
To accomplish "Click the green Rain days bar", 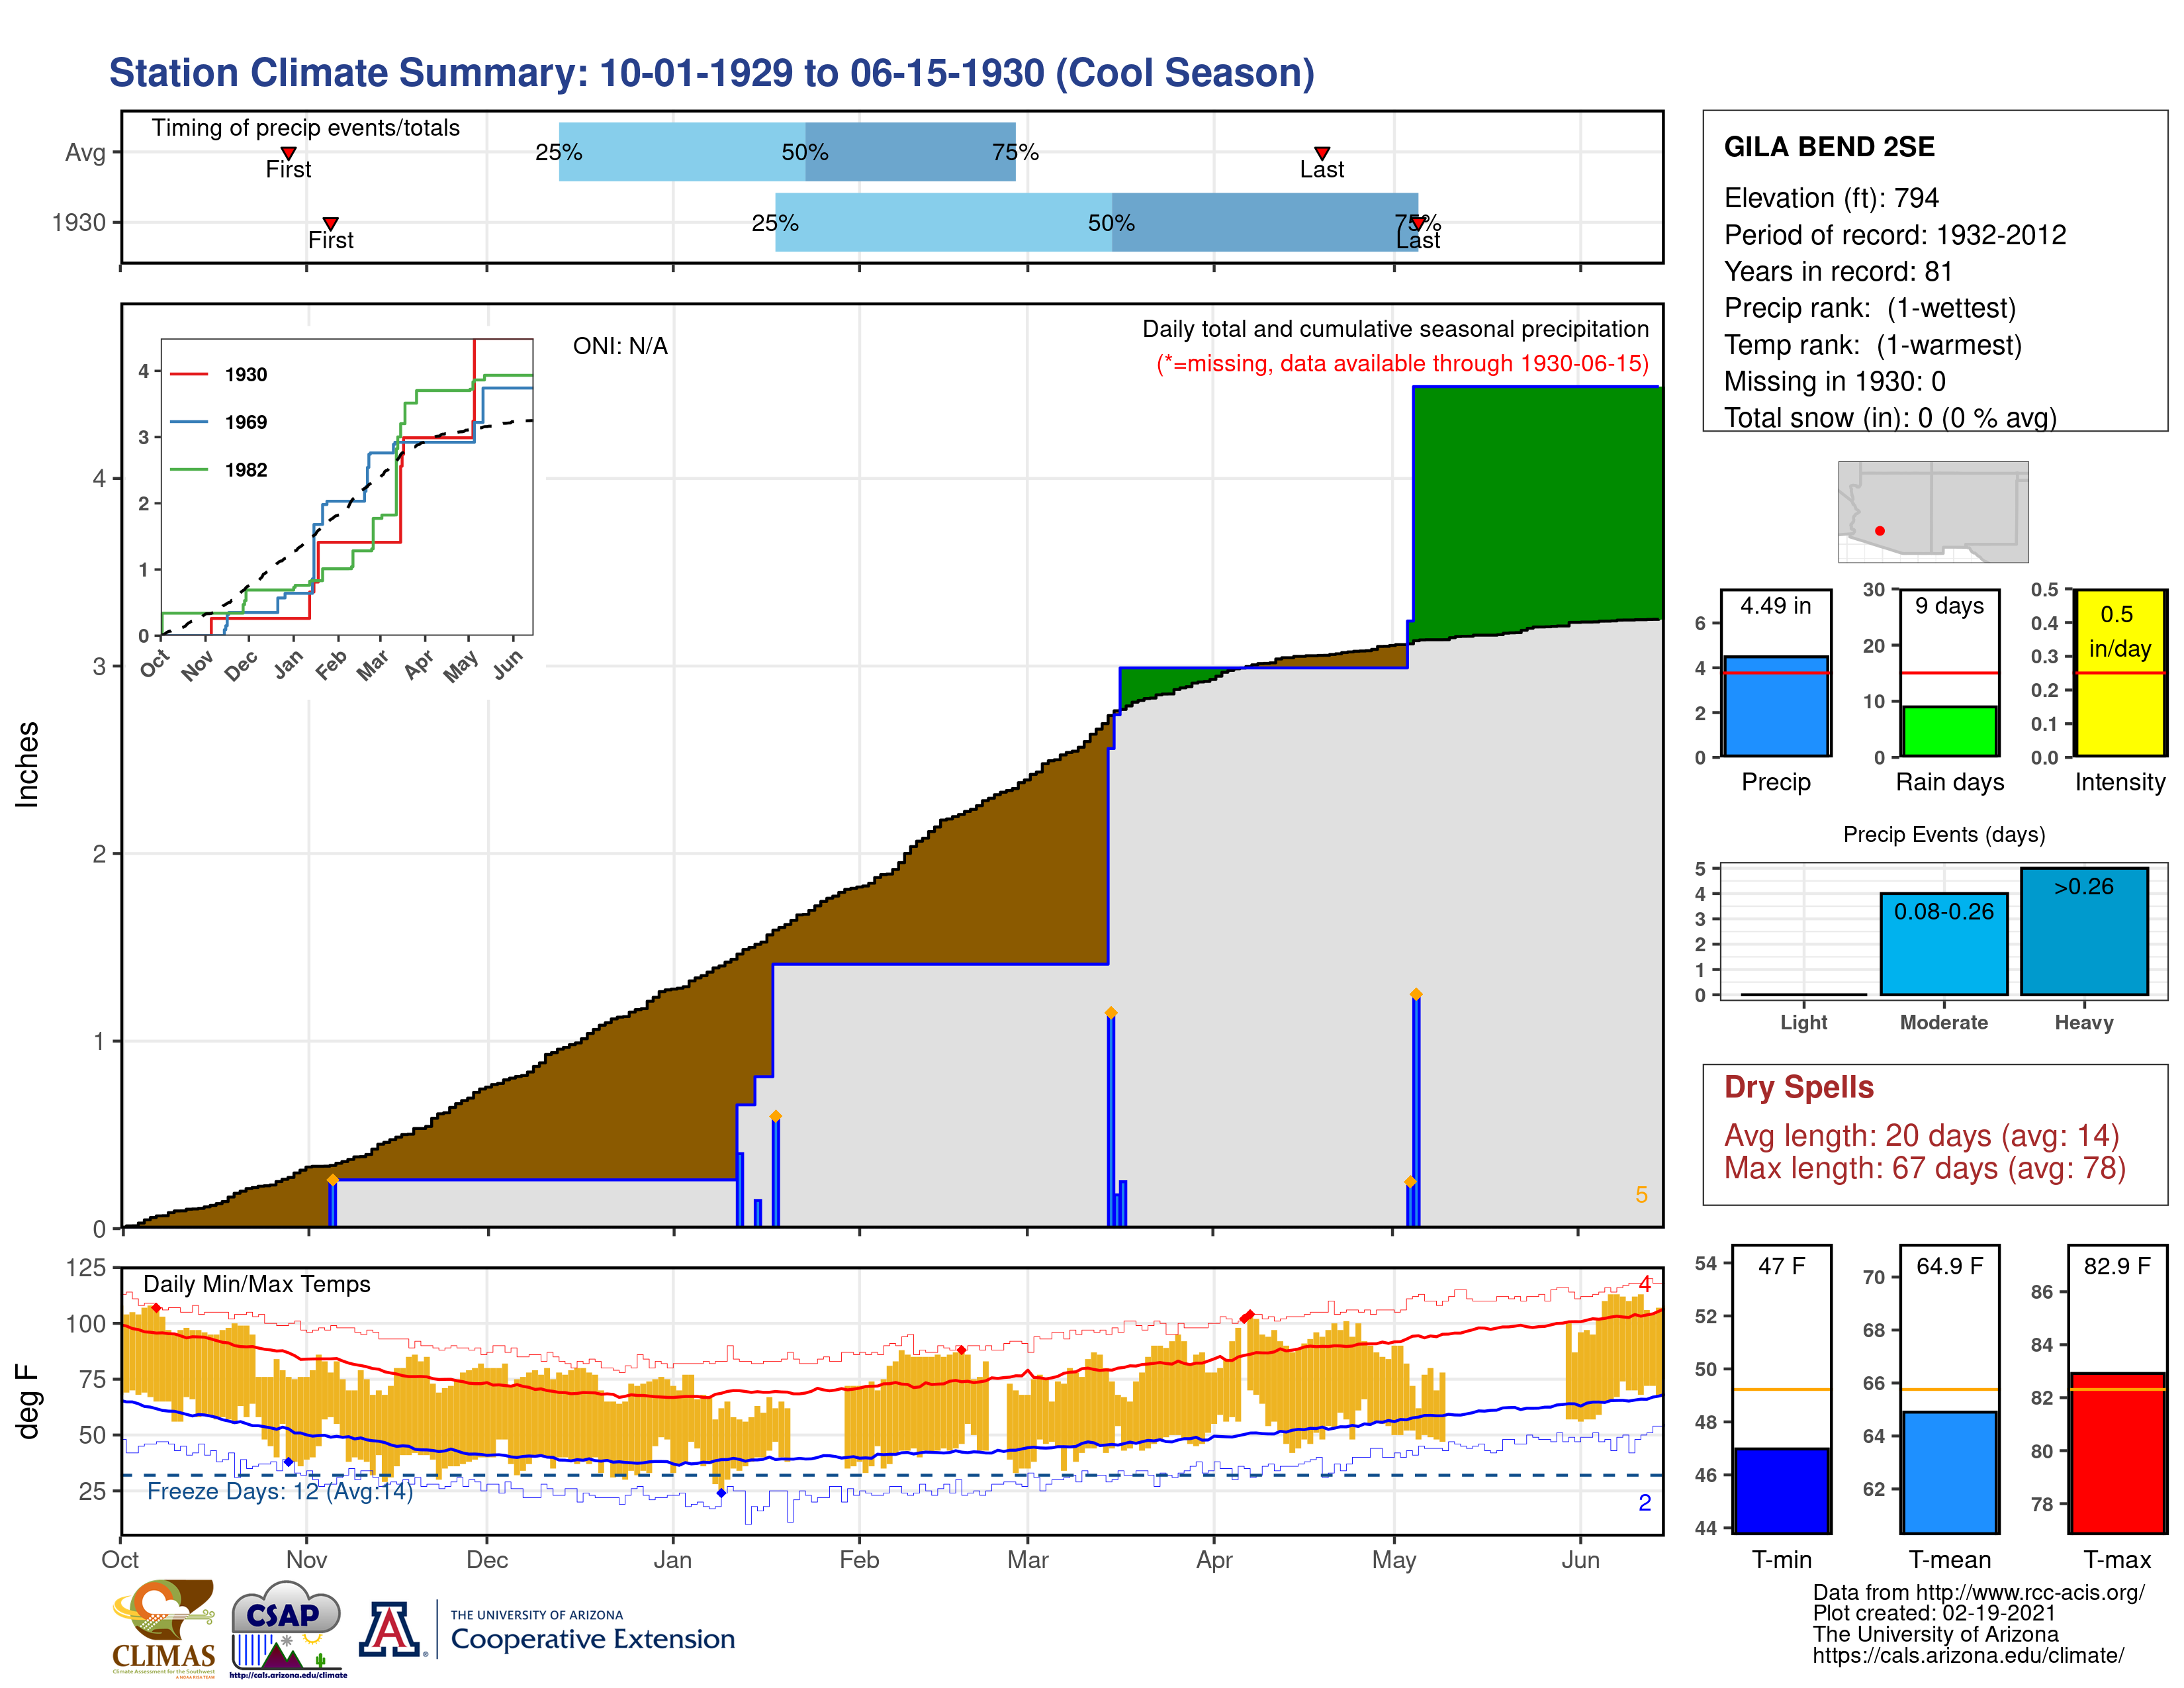I will [x=1949, y=731].
